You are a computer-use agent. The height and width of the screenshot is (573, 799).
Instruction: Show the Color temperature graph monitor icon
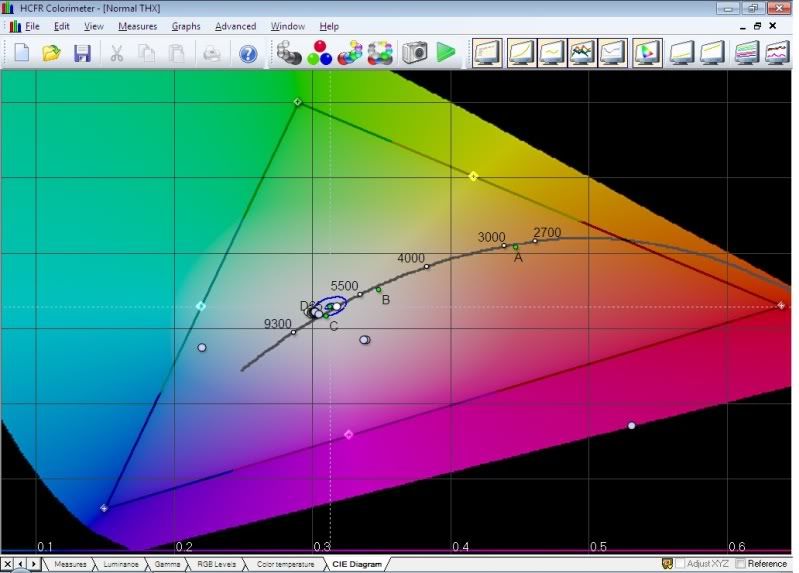(x=613, y=53)
